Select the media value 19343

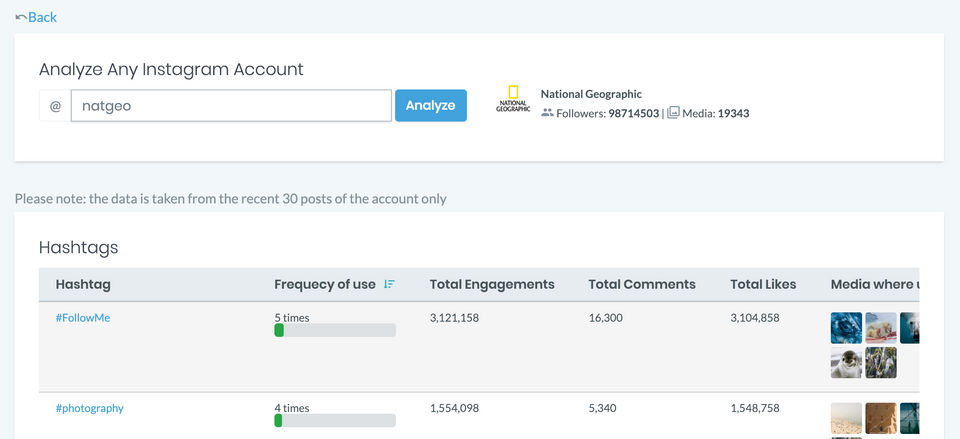[733, 113]
